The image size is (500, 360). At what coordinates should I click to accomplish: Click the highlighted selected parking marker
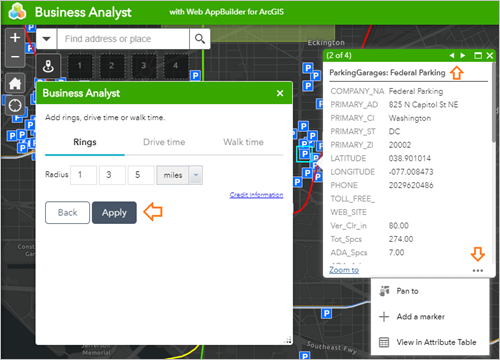pos(304,154)
